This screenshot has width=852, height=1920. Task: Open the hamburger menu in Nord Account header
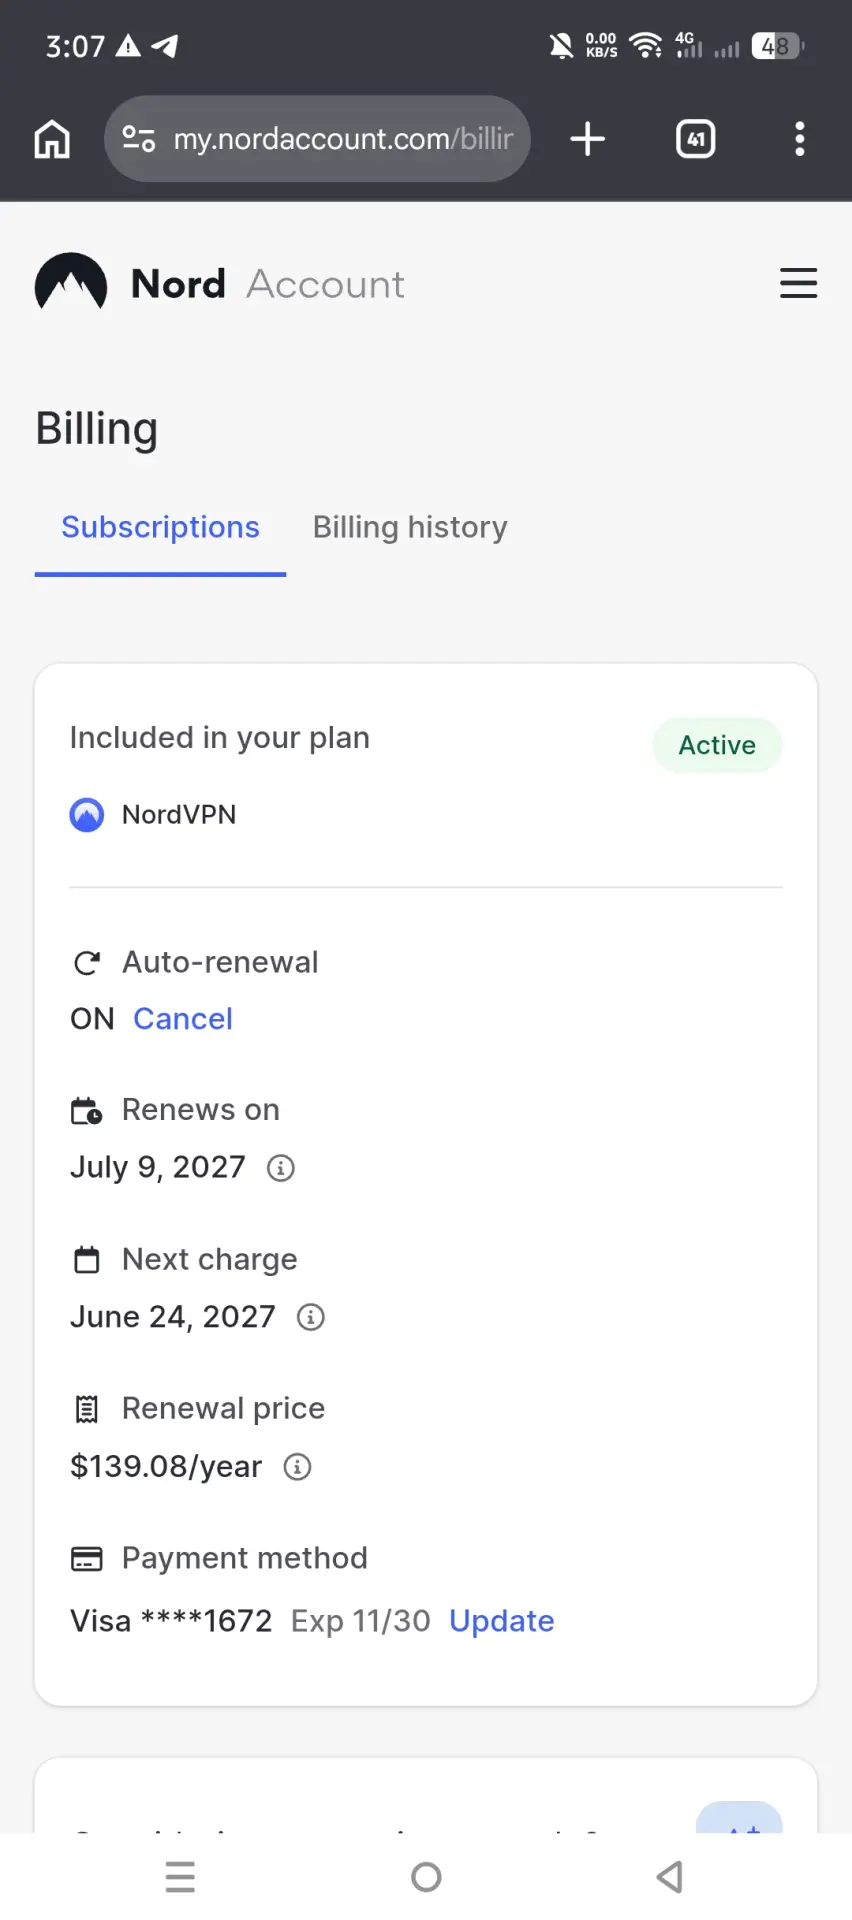click(x=798, y=283)
